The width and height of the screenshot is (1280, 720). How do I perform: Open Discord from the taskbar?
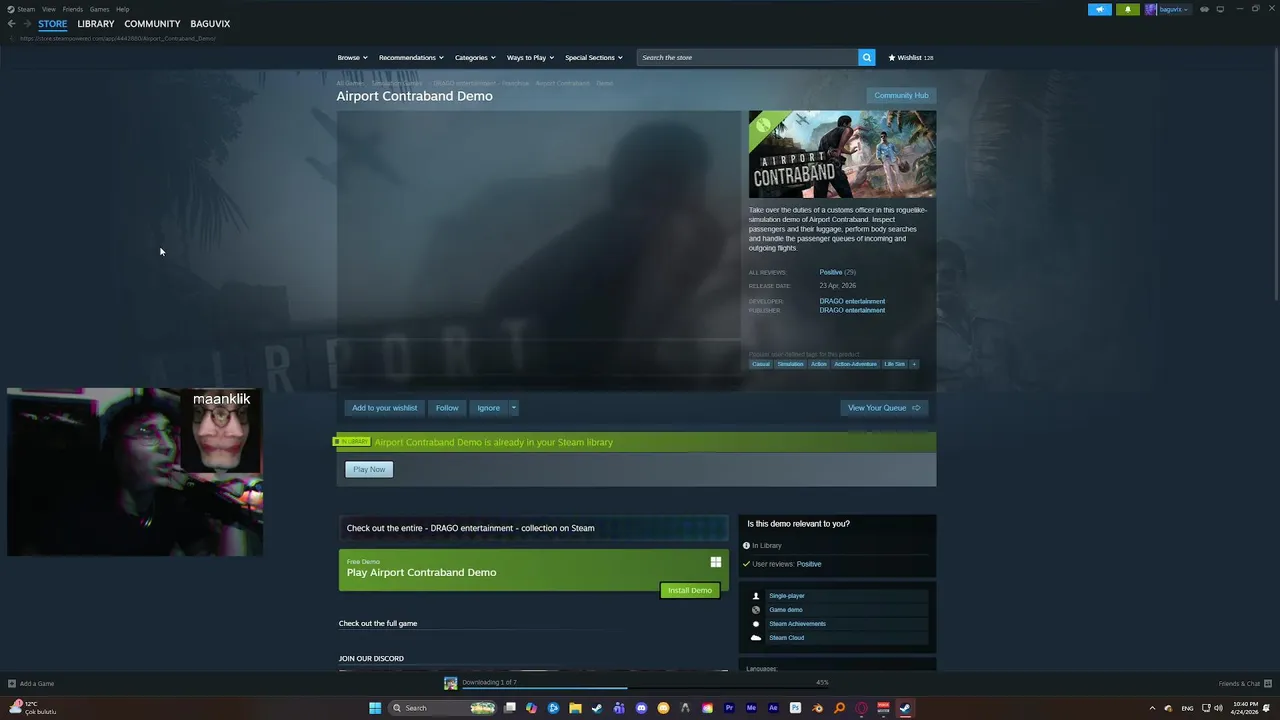click(x=641, y=708)
